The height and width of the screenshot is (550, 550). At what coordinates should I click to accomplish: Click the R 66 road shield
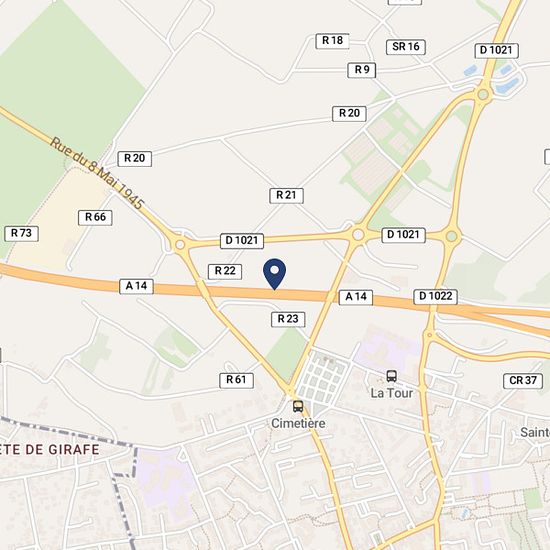click(95, 217)
